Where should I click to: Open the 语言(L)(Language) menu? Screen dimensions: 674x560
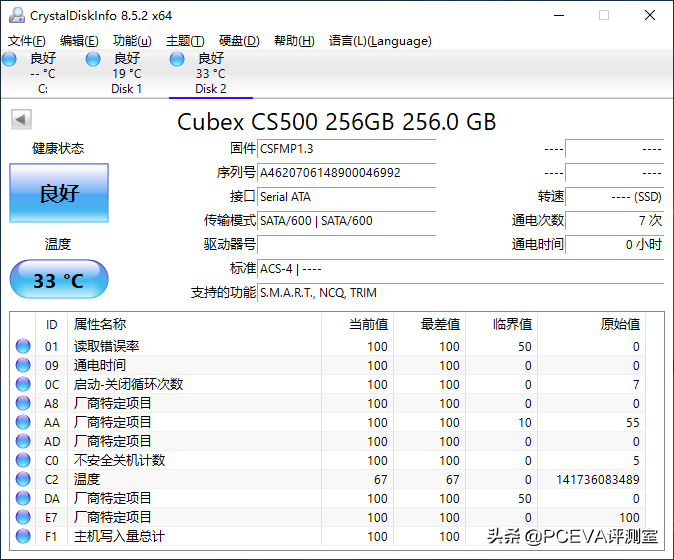(x=380, y=41)
